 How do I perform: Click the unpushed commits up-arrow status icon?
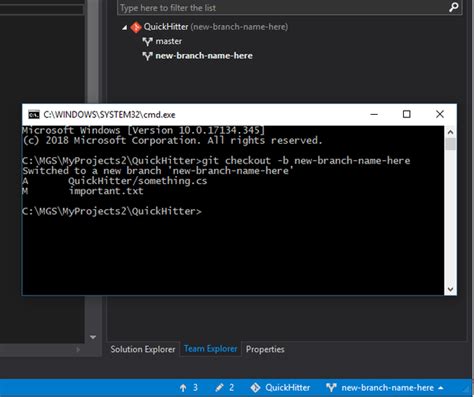point(183,388)
